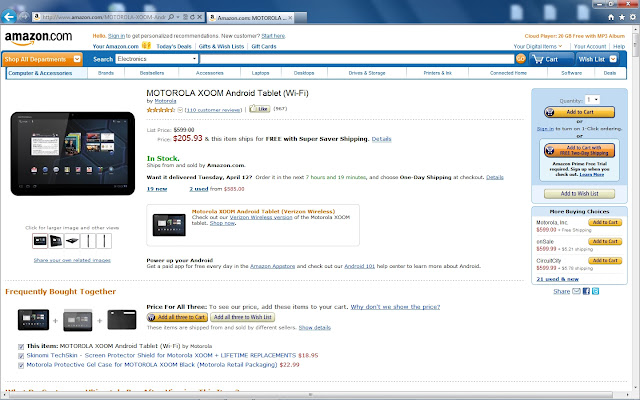The image size is (640, 400).
Task: Uncheck This item MOTOROLA XOOM checkbox
Action: [x=21, y=347]
